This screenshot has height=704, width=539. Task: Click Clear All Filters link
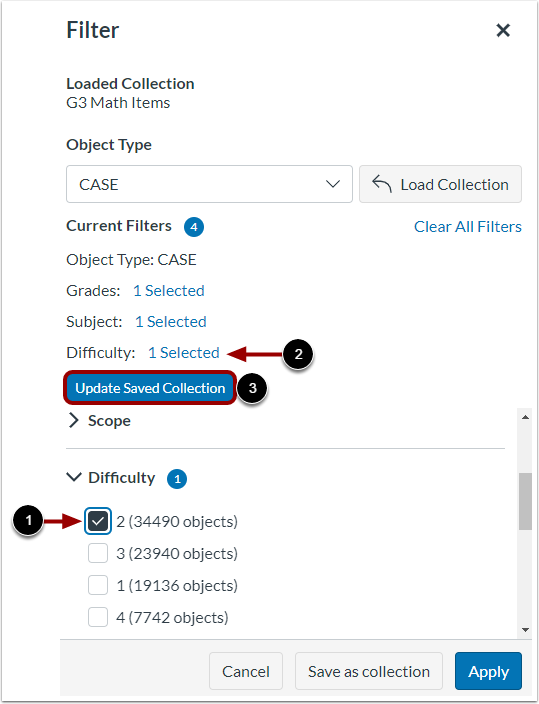[468, 227]
